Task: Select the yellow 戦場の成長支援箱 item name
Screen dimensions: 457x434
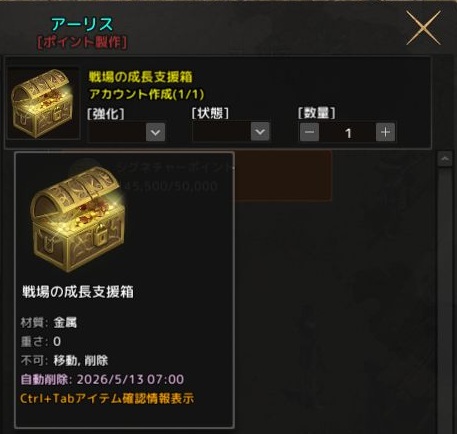Action: (140, 77)
